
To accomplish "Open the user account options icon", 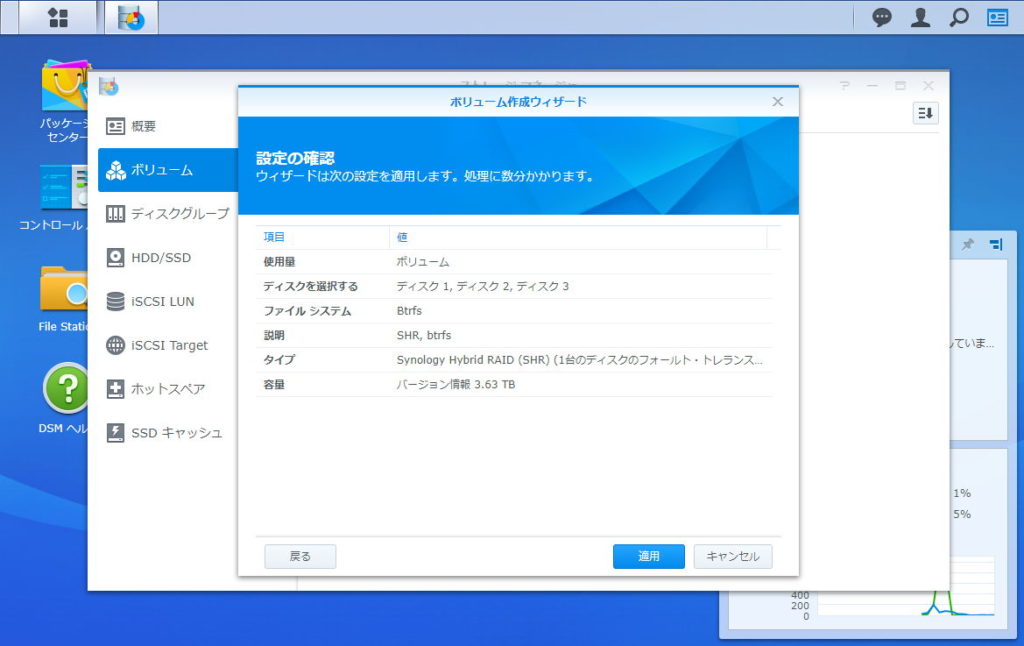I will click(920, 18).
